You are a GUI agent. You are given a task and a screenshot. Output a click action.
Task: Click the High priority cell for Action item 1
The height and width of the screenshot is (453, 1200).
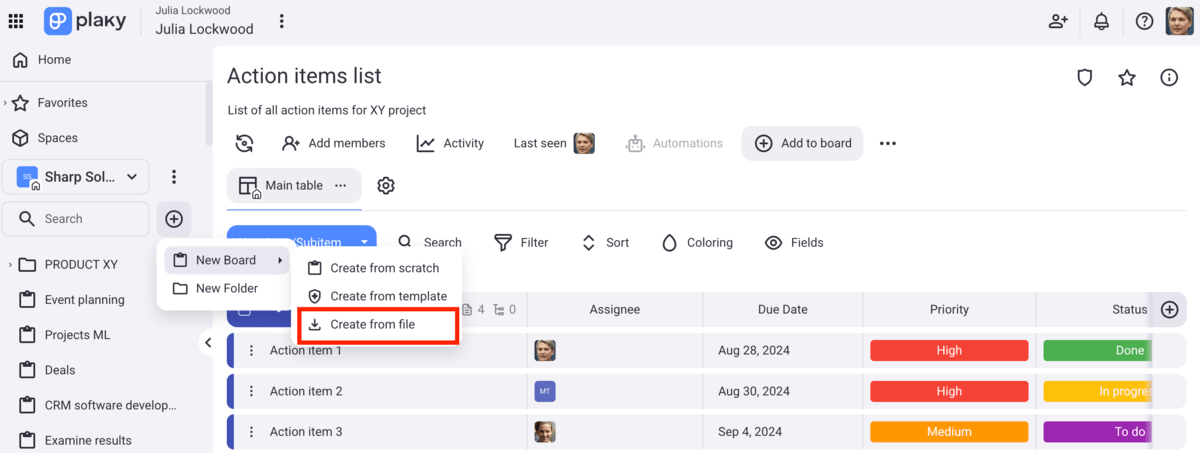pyautogui.click(x=949, y=351)
